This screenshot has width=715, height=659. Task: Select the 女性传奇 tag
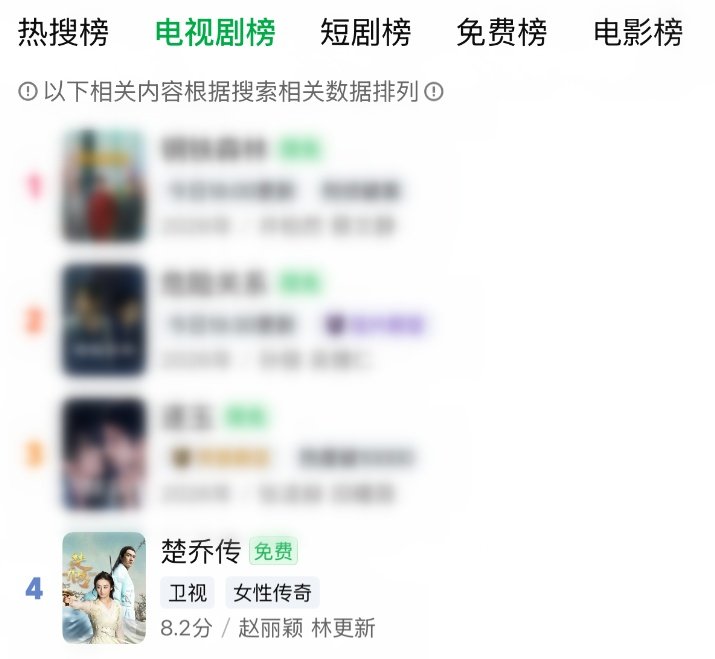(272, 593)
